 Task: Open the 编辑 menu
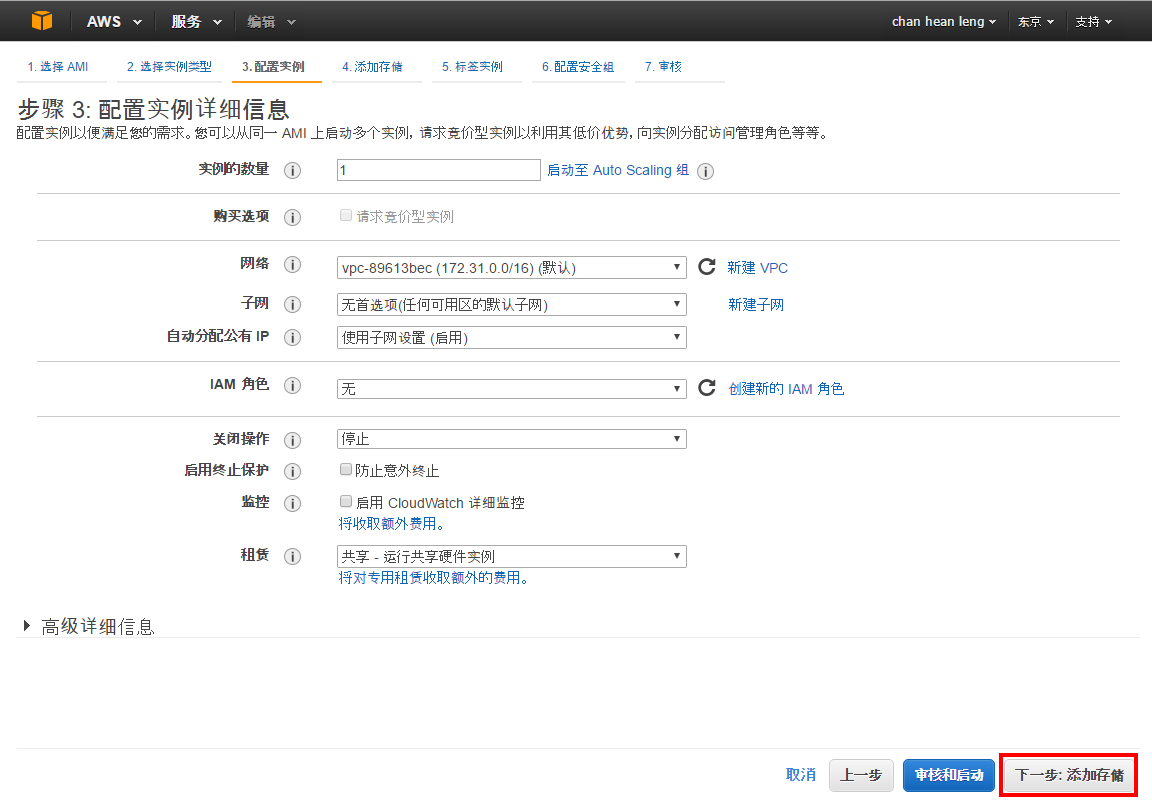point(271,21)
